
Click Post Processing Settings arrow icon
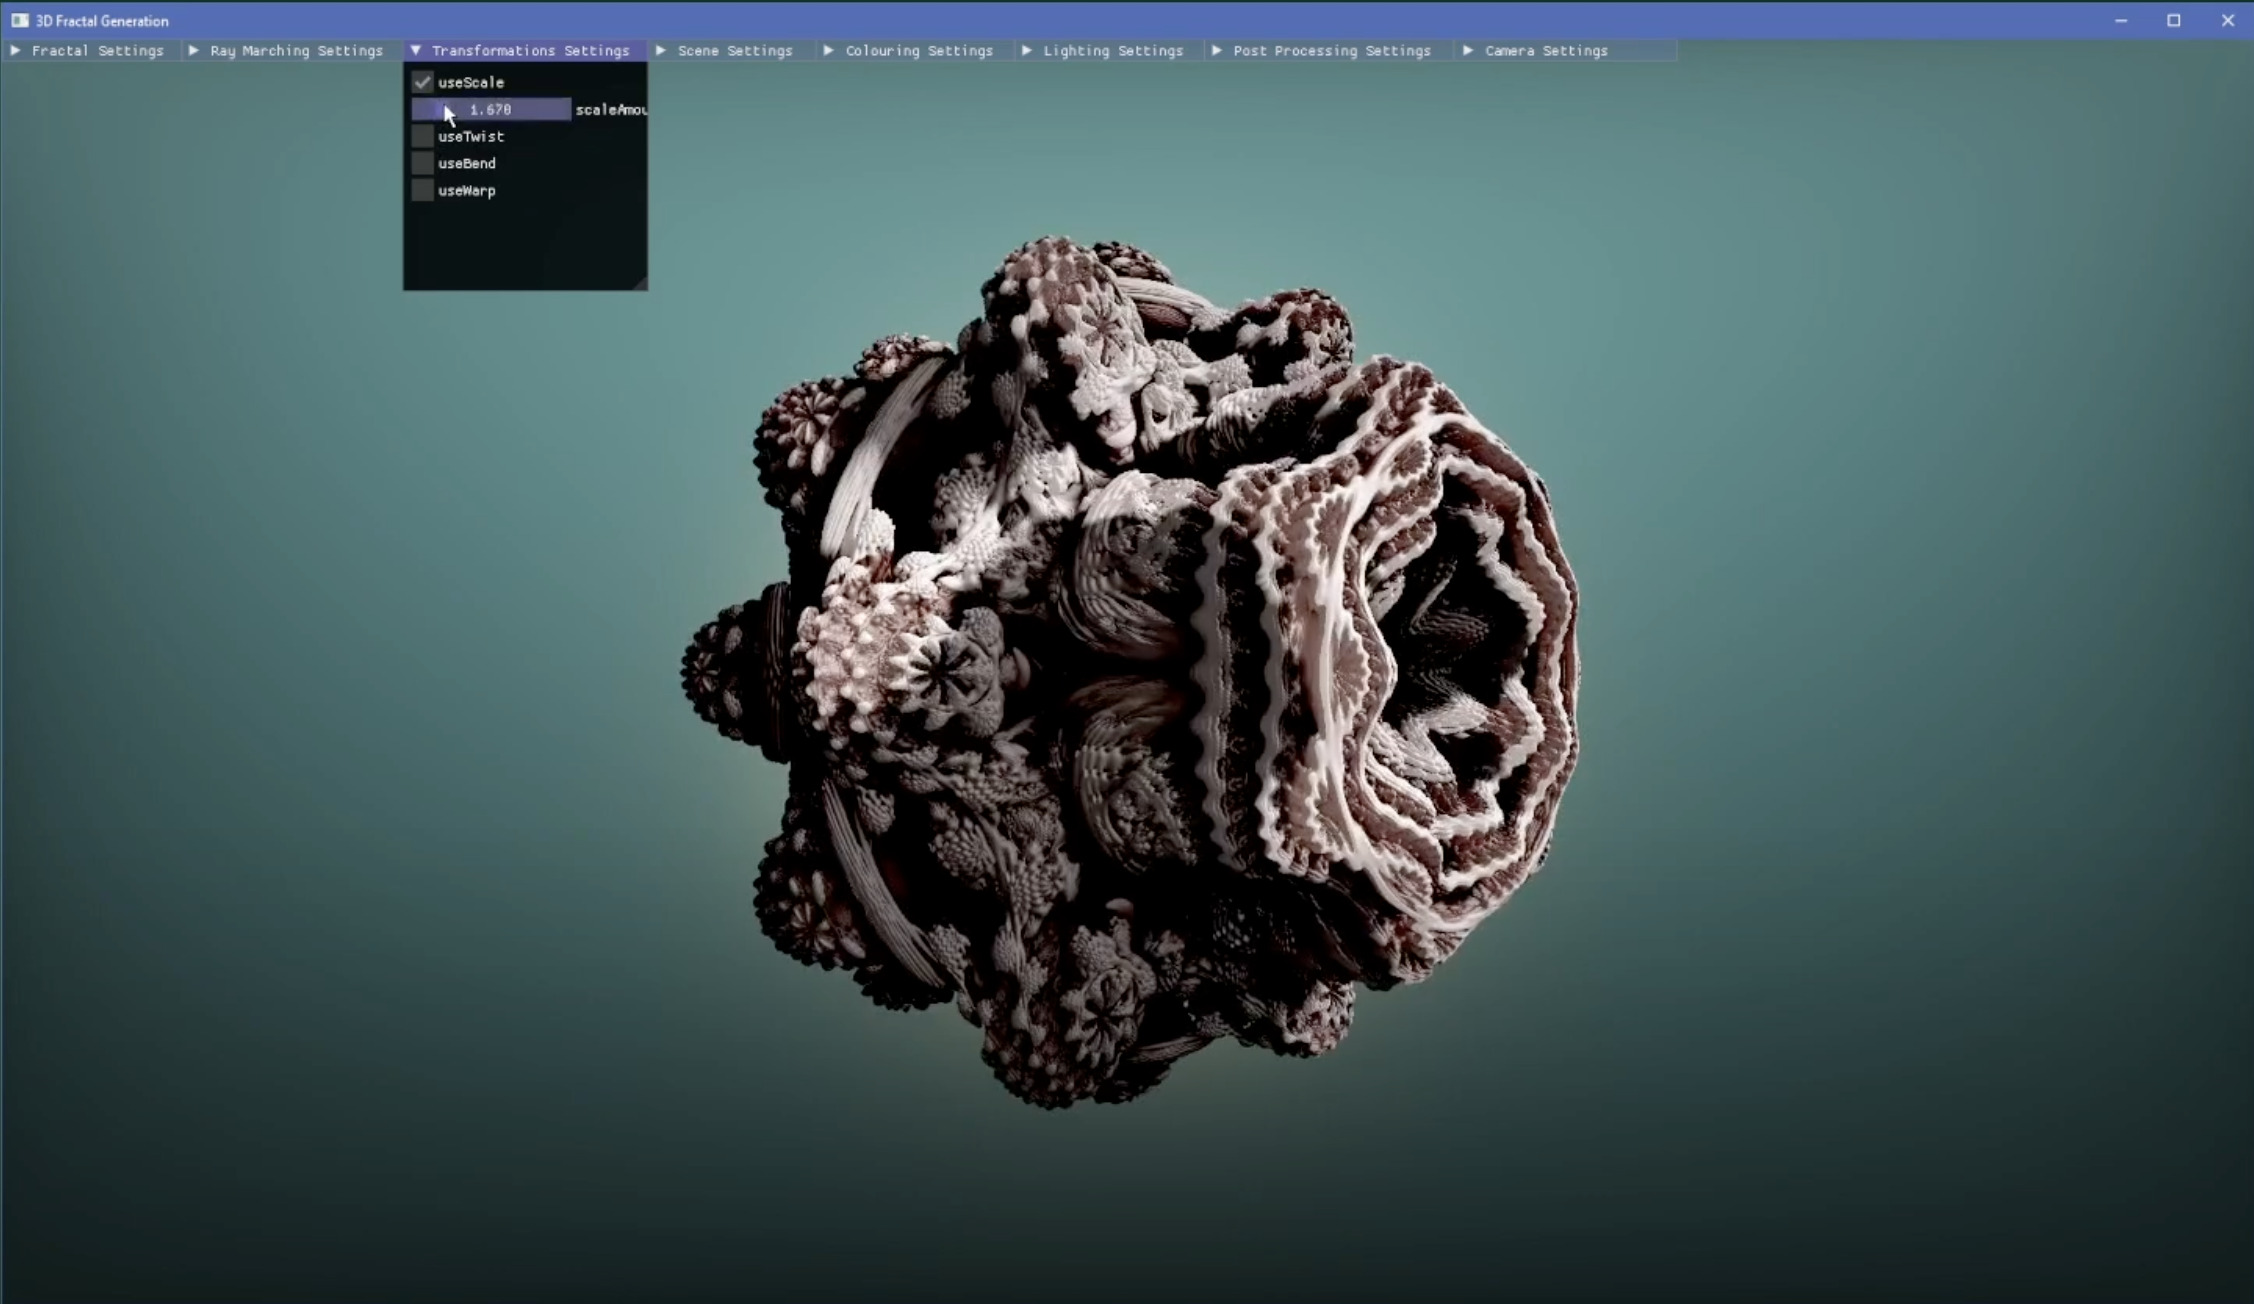(x=1217, y=50)
